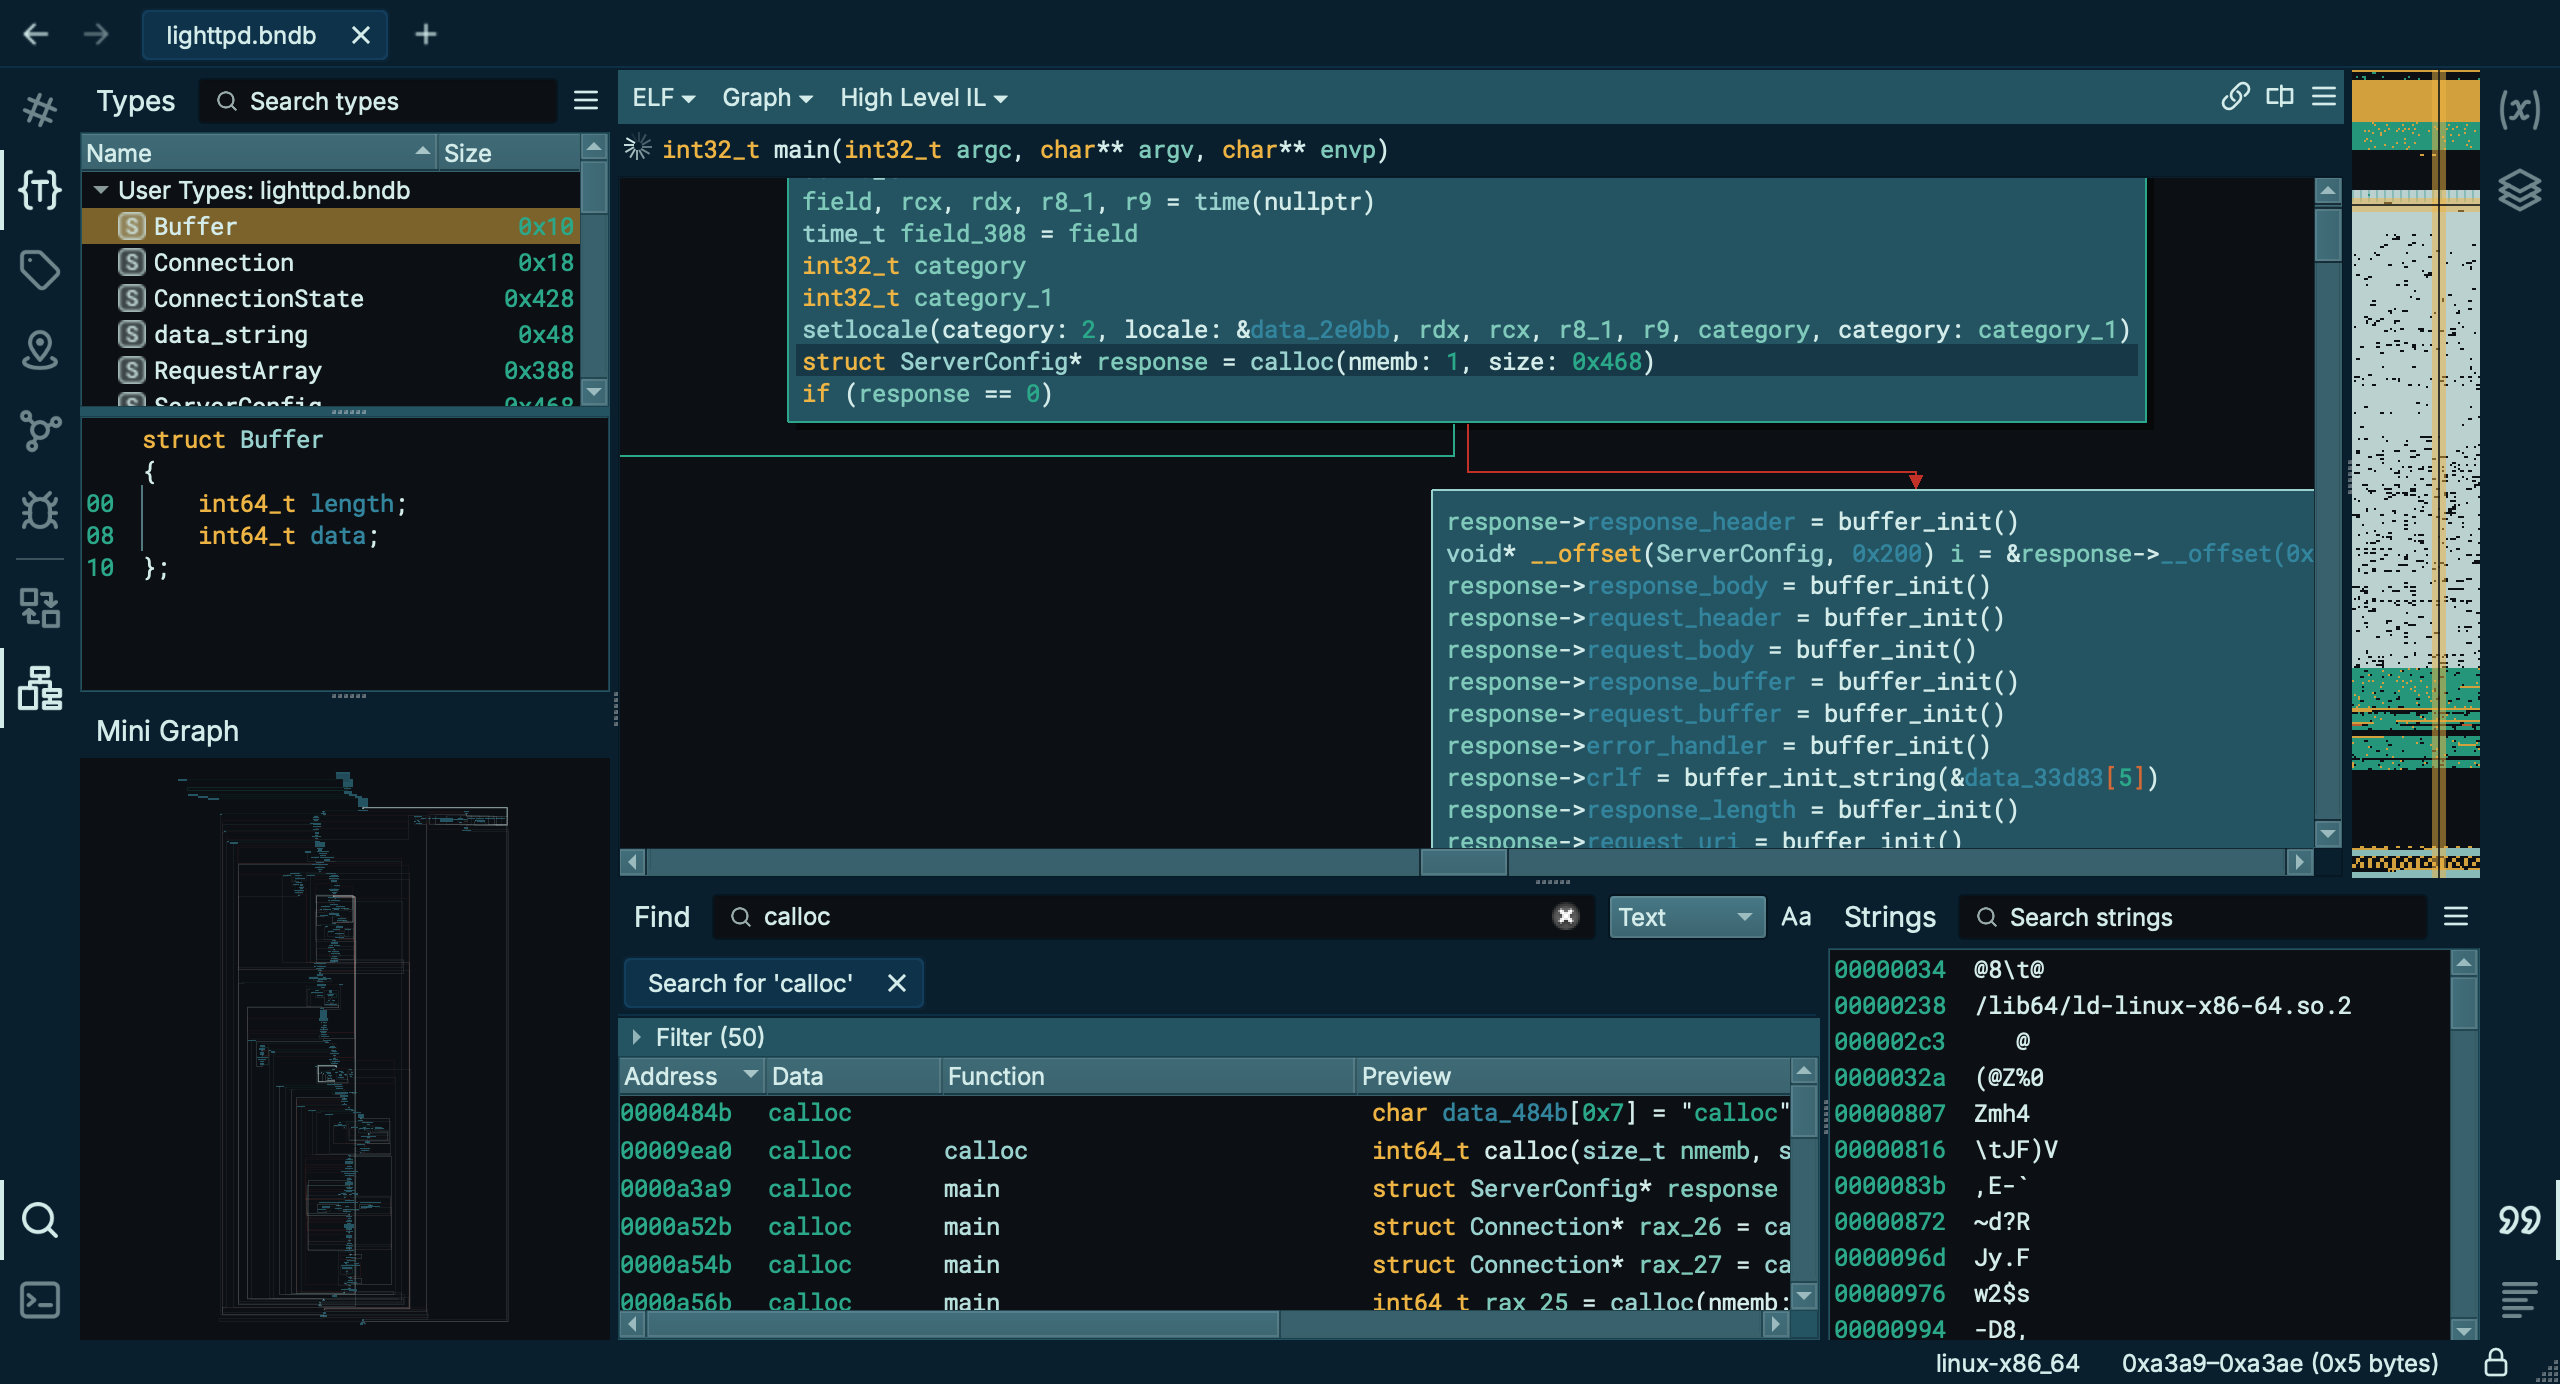Open the log lines right sidebar icon
Viewport: 2560px width, 1384px height.
tap(2519, 1300)
